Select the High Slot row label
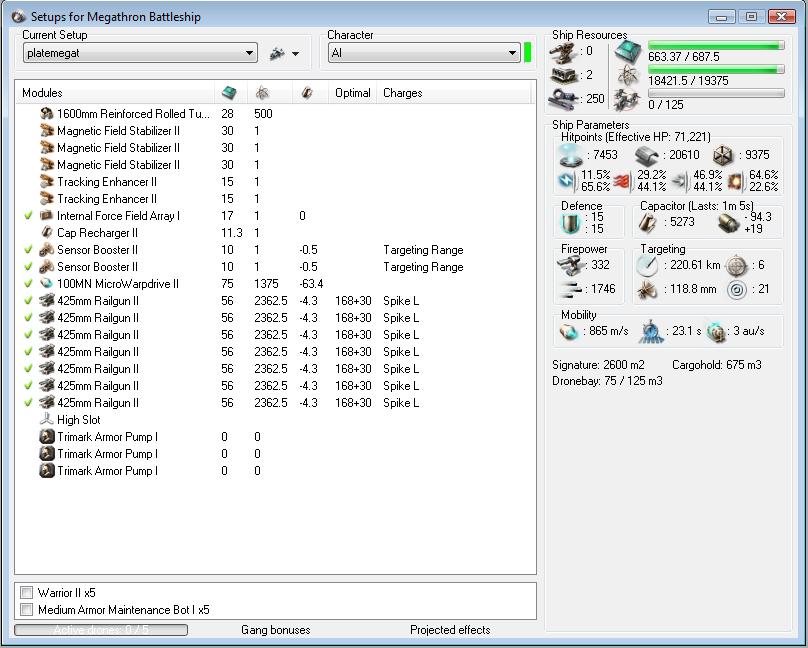The height and width of the screenshot is (648, 808). coord(78,420)
